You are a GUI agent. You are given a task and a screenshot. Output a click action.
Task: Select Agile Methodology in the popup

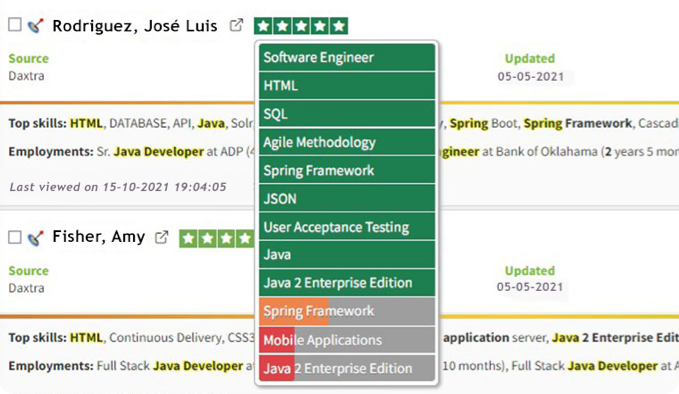347,142
